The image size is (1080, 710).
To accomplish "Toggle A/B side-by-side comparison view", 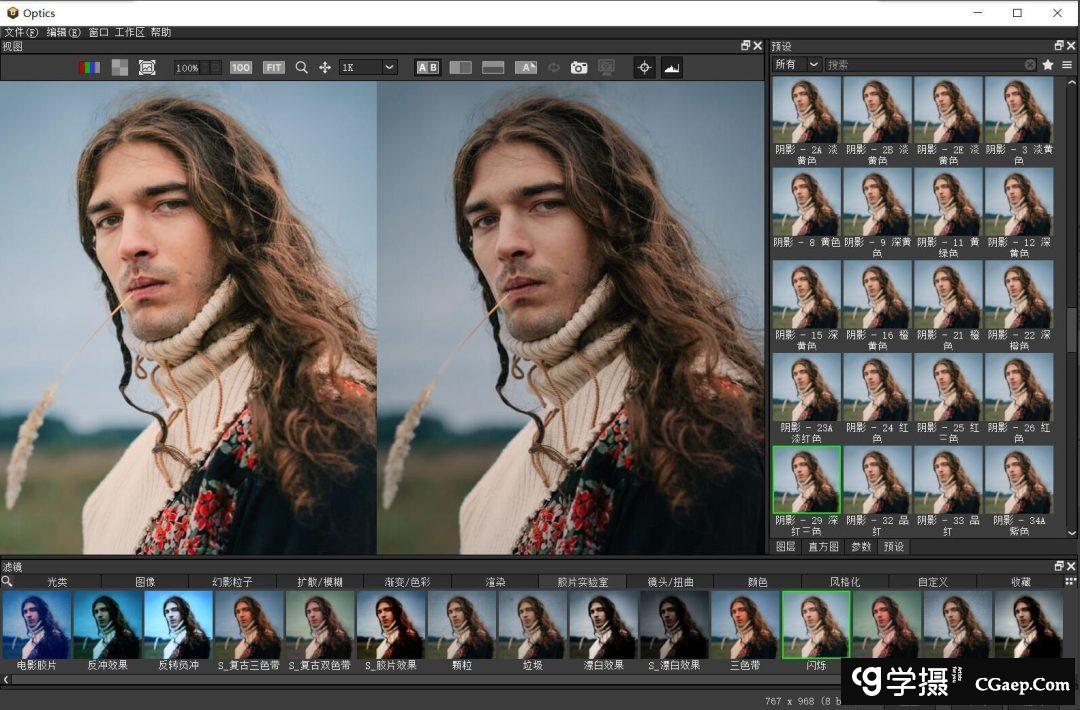I will (x=428, y=68).
